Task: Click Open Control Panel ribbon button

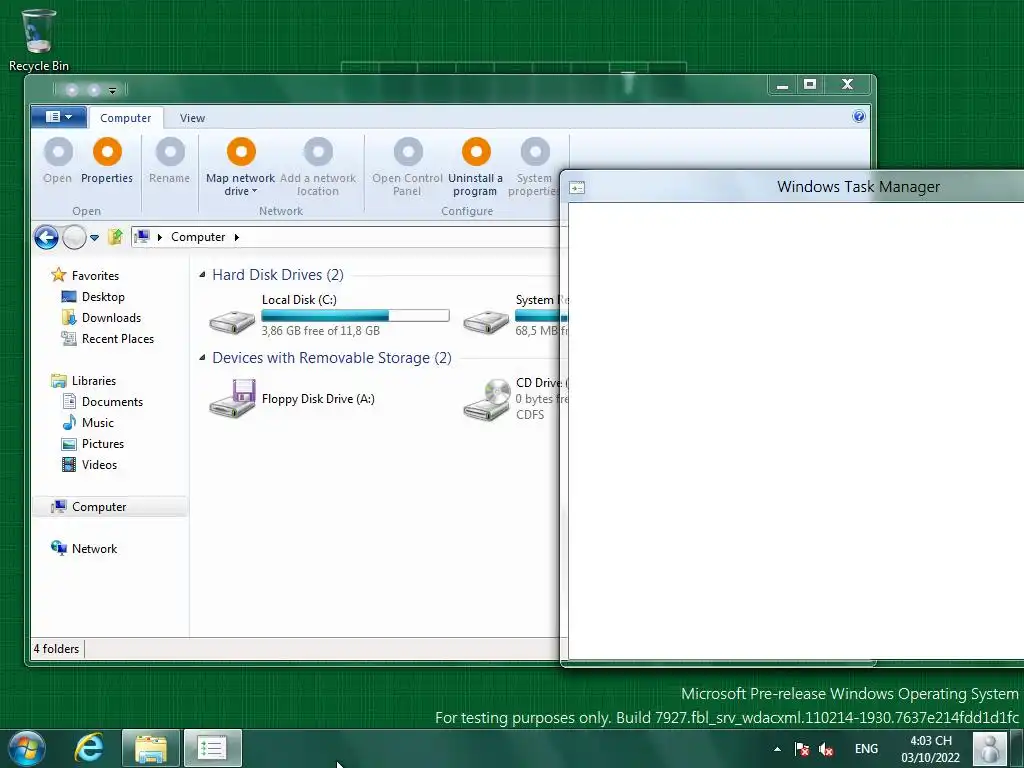Action: [408, 167]
